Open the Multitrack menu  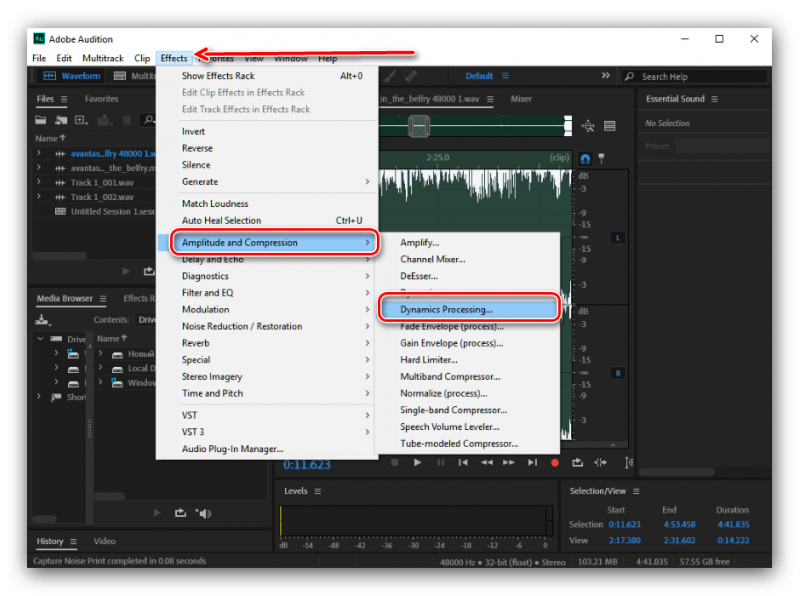(x=103, y=58)
